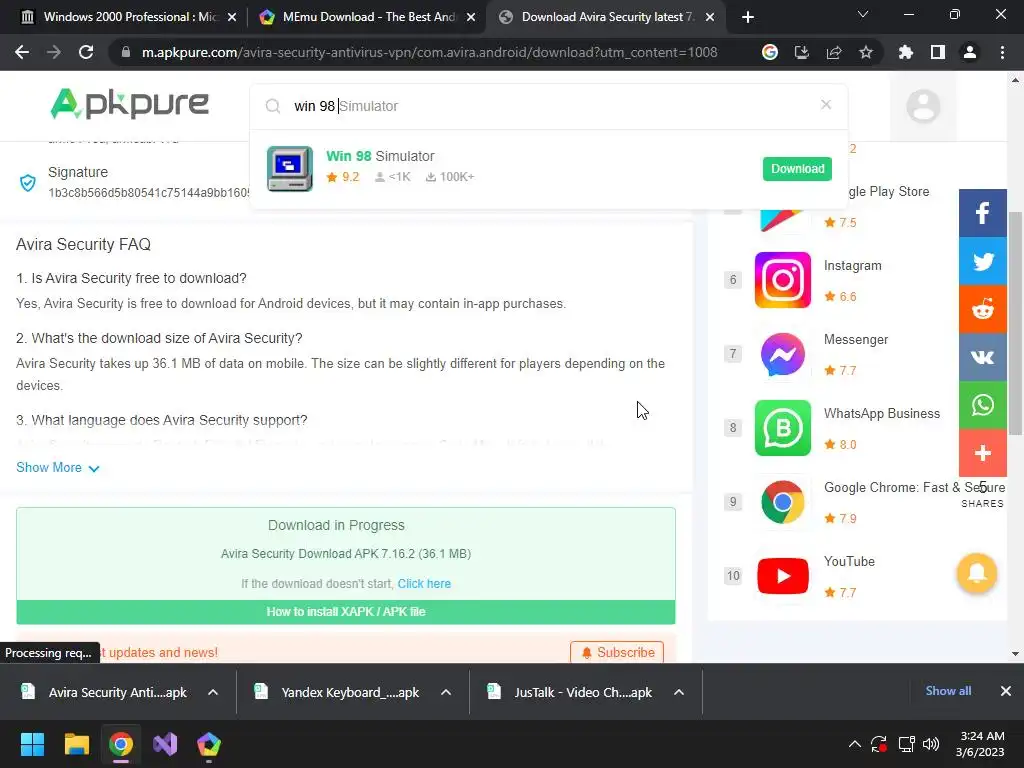Screen dimensions: 1024x768
Task: Download Win 98 Simulator
Action: tap(797, 168)
